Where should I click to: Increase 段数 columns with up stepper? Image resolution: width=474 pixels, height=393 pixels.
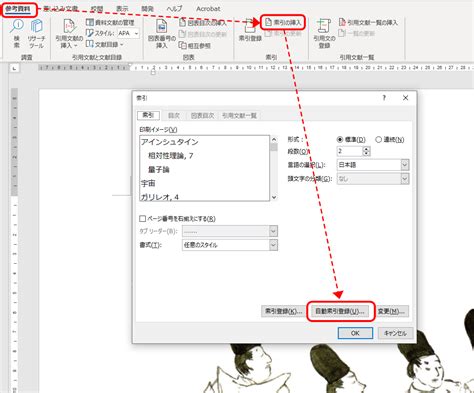pyautogui.click(x=366, y=149)
